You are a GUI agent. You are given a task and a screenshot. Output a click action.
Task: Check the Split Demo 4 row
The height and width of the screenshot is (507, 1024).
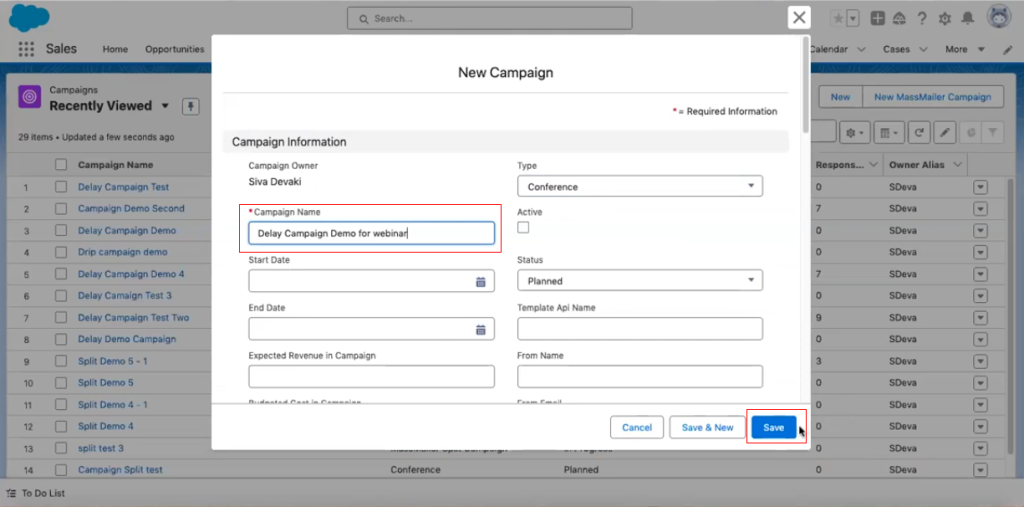click(61, 426)
